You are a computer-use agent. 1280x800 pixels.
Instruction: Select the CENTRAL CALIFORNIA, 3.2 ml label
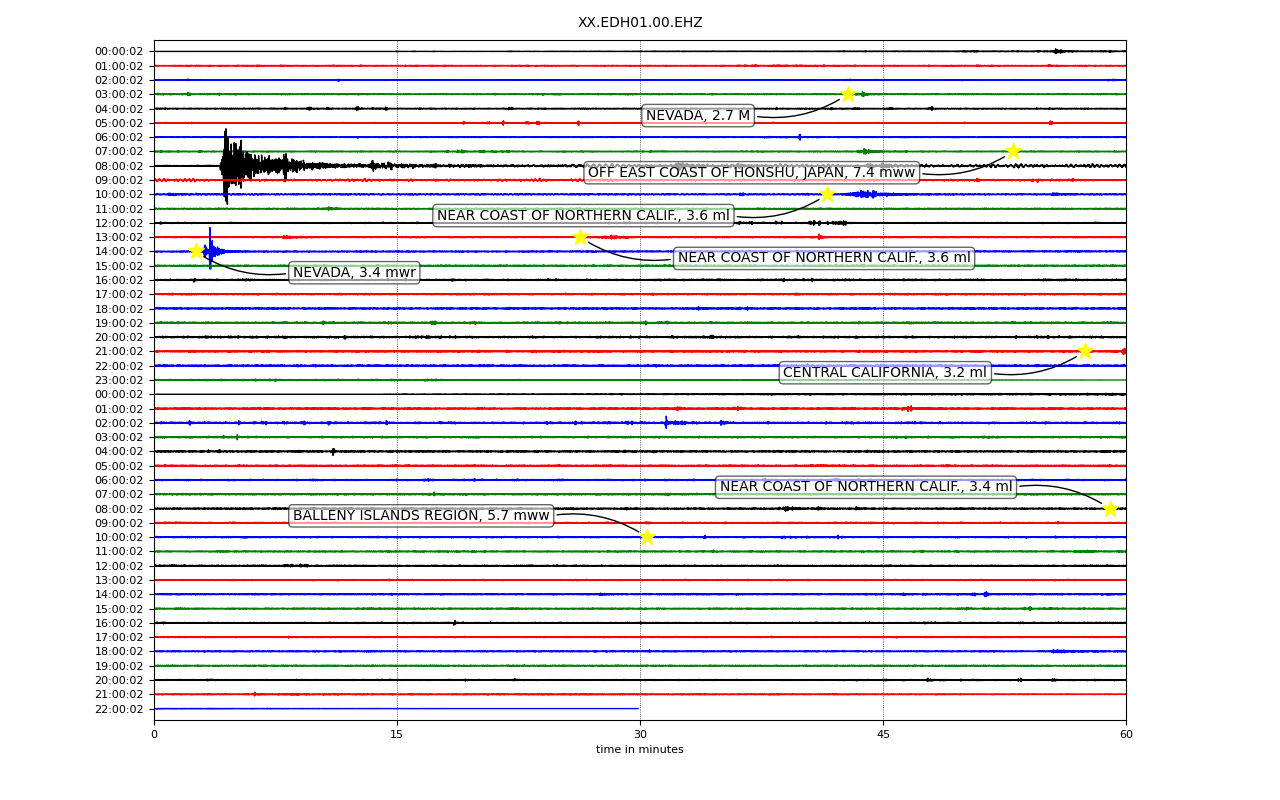point(885,373)
